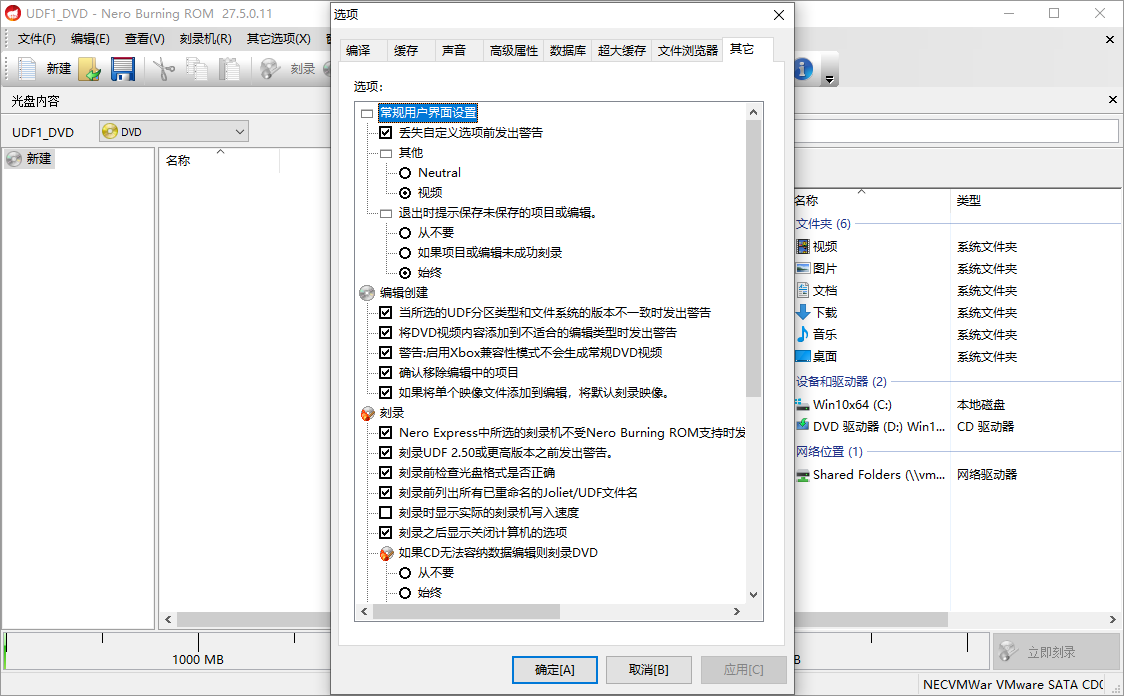This screenshot has width=1124, height=696.
Task: Switch to the 数据库 tab
Action: pos(568,49)
